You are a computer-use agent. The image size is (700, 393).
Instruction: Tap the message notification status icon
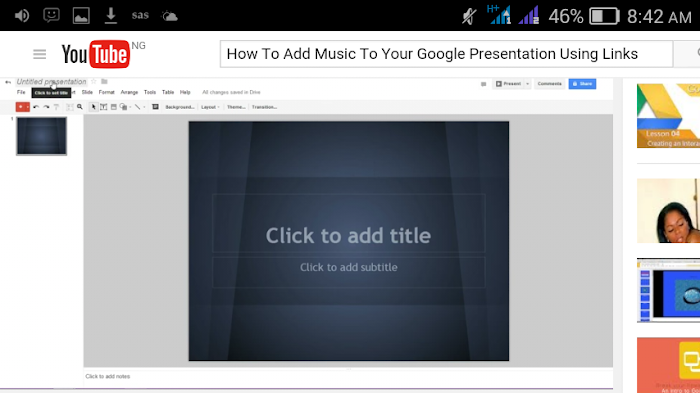(x=51, y=16)
